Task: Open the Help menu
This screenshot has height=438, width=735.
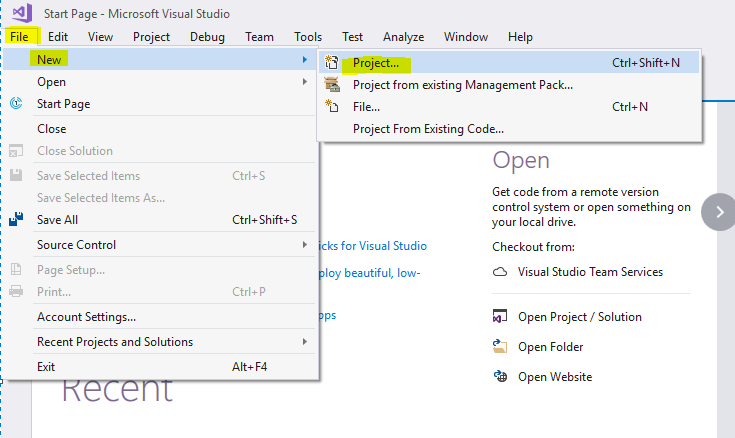Action: [520, 37]
